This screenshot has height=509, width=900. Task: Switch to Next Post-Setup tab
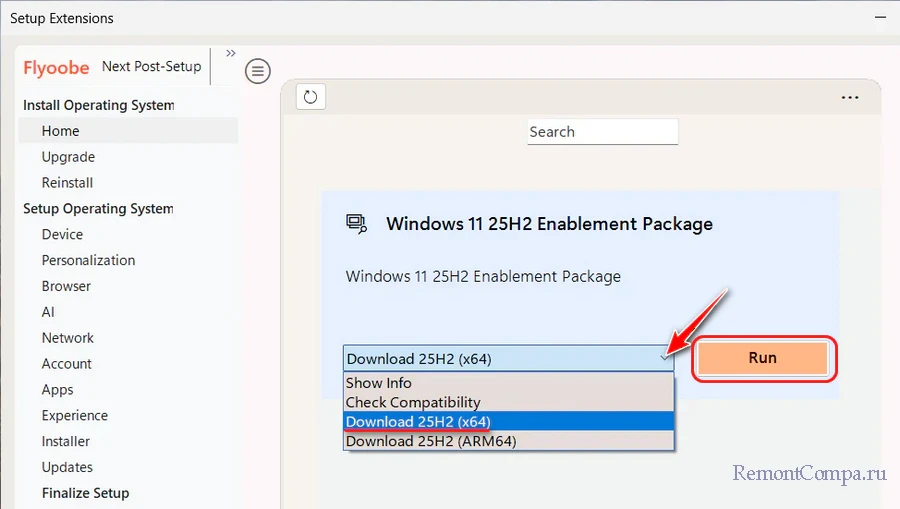click(x=151, y=67)
